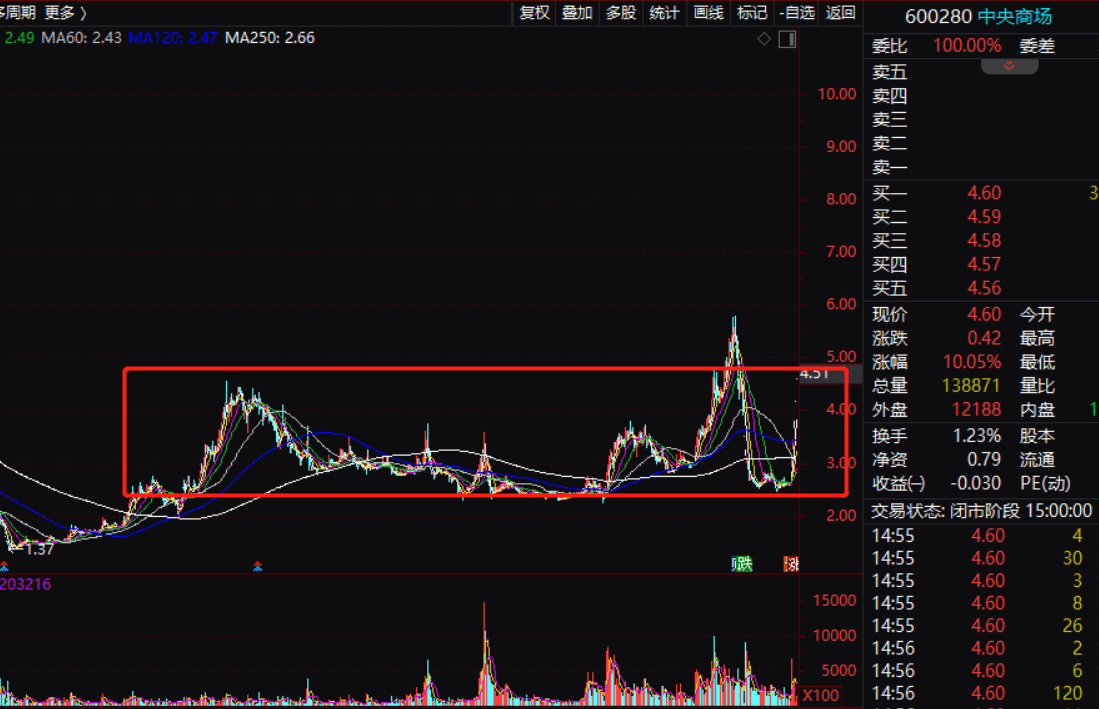The width and height of the screenshot is (1099, 709).
Task: Open the 复权 price adjustment menu
Action: tap(534, 13)
